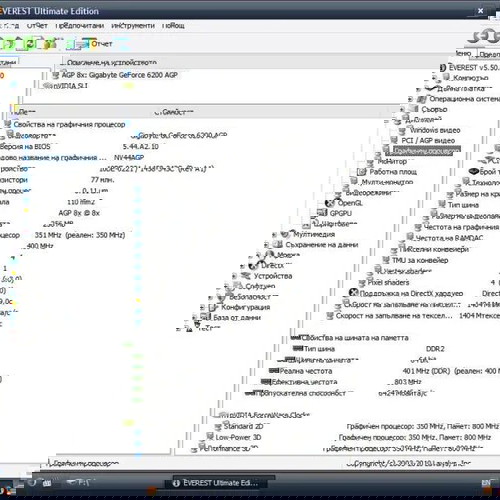The height and width of the screenshot is (500, 500).
Task: Open the Отчет menu in the menu bar
Action: coord(37,26)
